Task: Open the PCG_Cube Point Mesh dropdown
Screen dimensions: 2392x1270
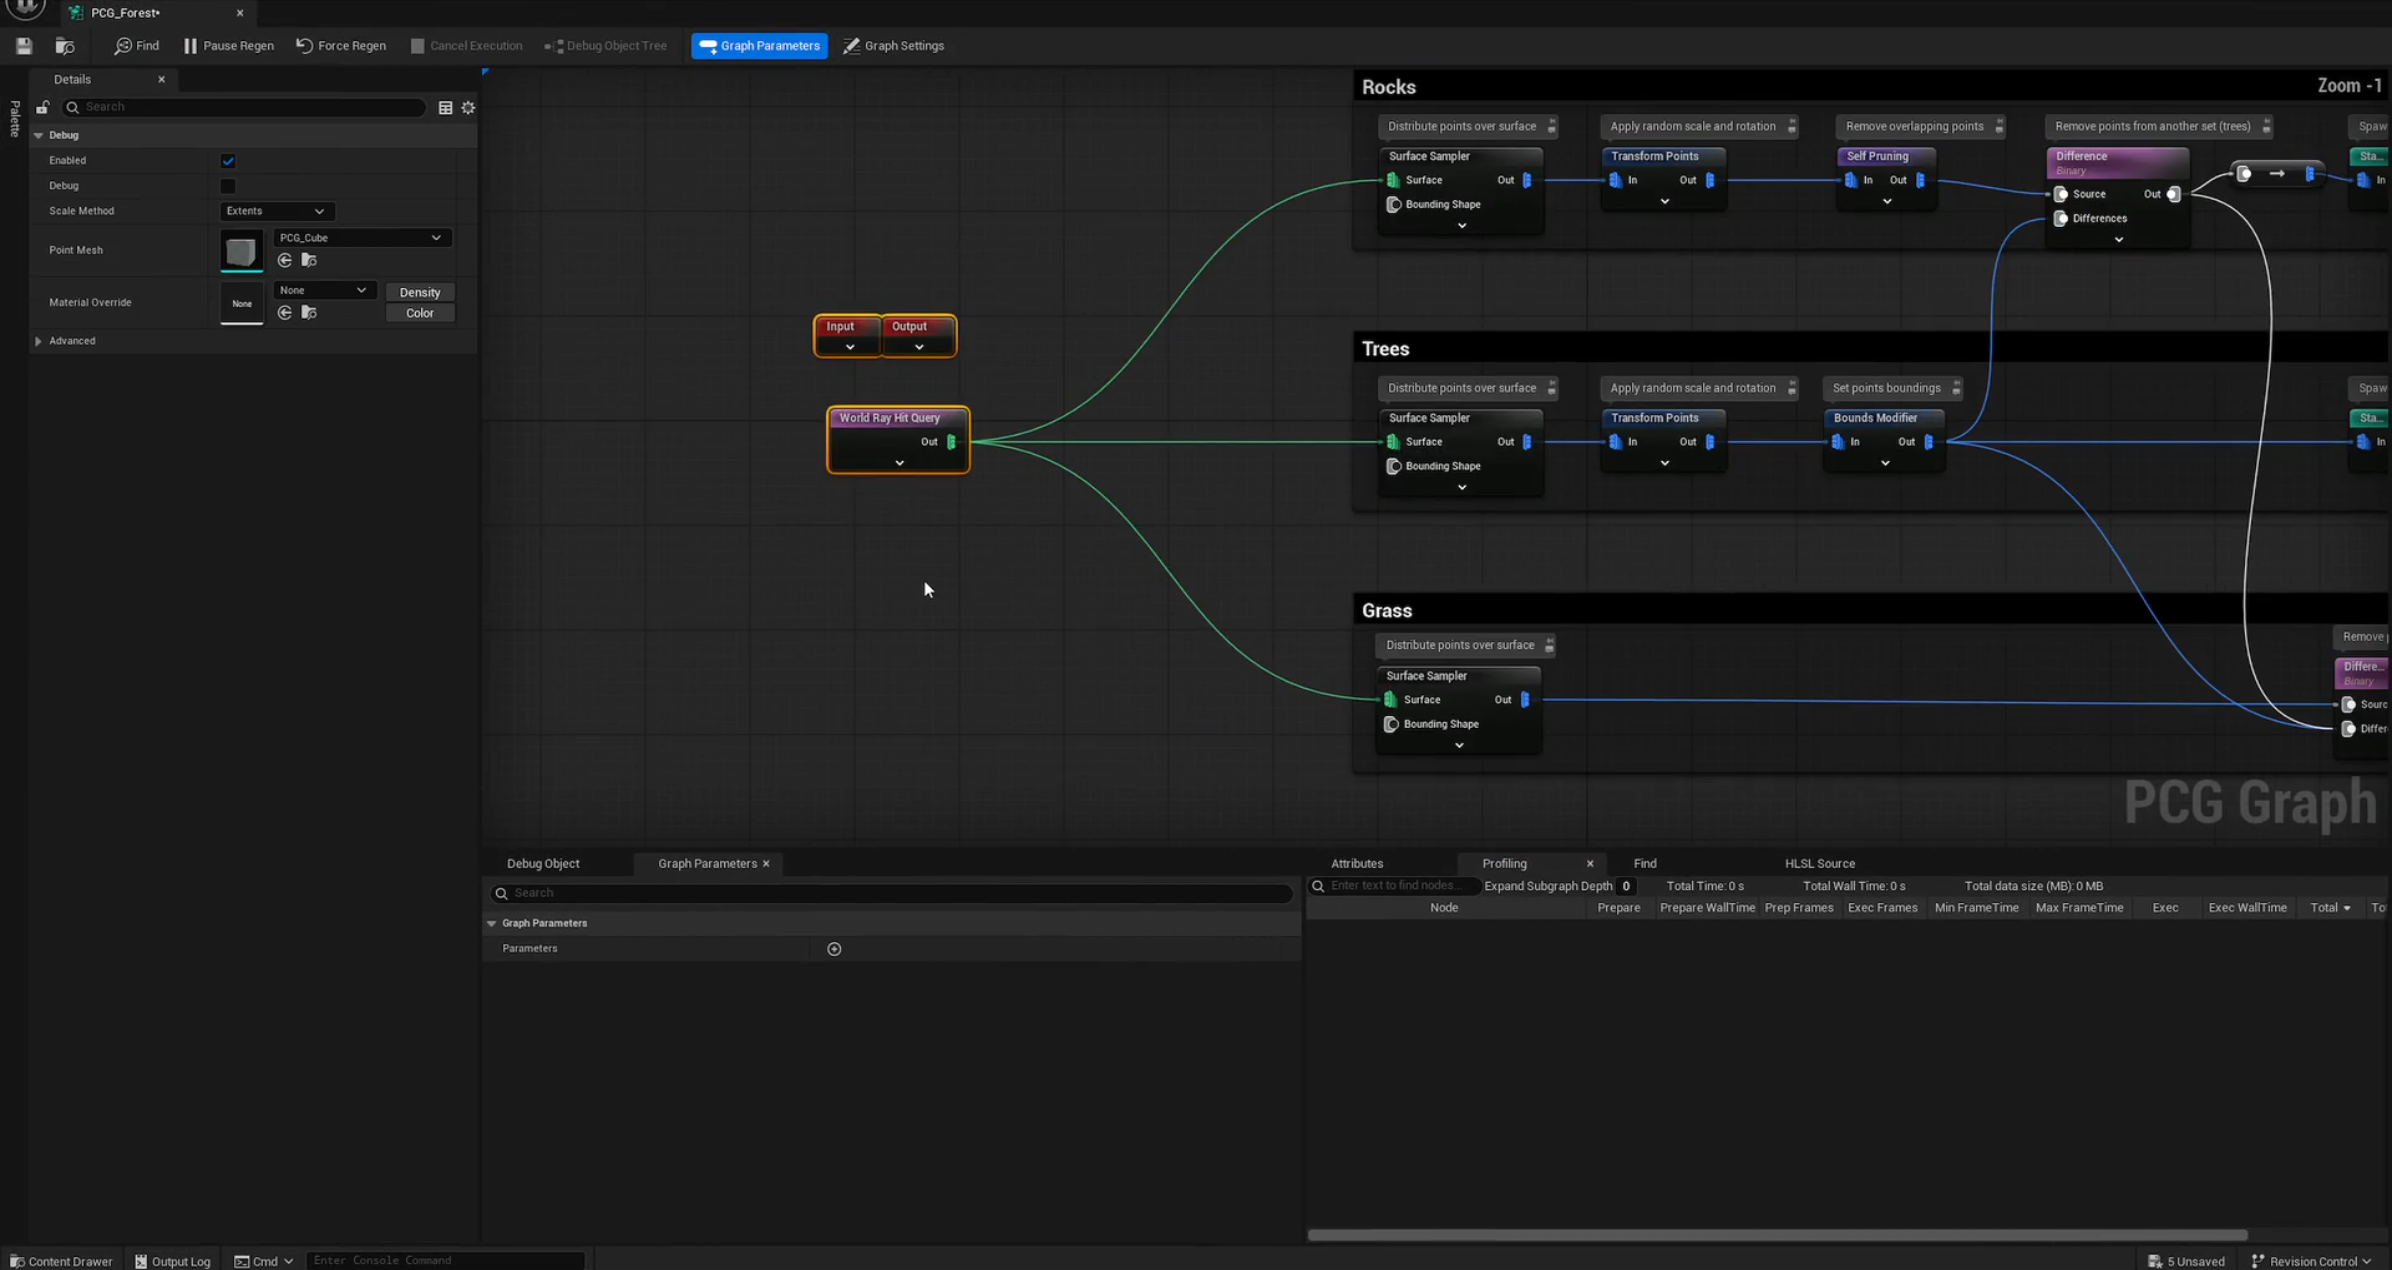Action: coord(360,238)
